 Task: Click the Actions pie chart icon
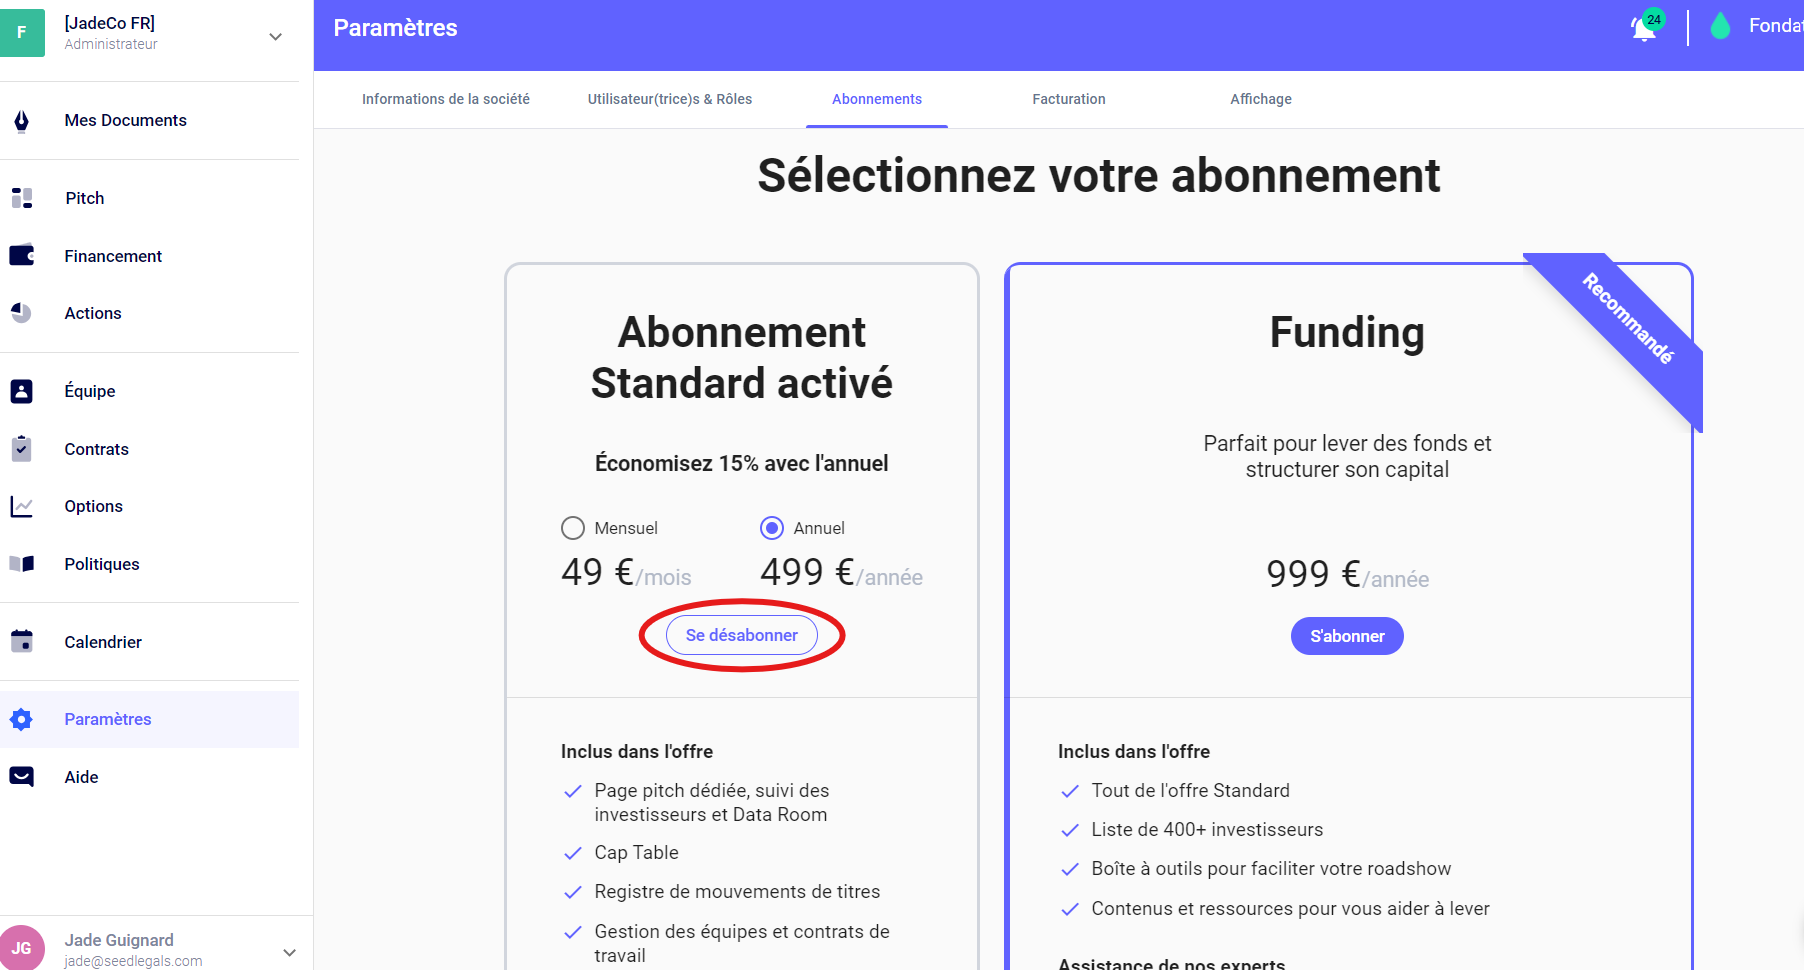point(21,313)
